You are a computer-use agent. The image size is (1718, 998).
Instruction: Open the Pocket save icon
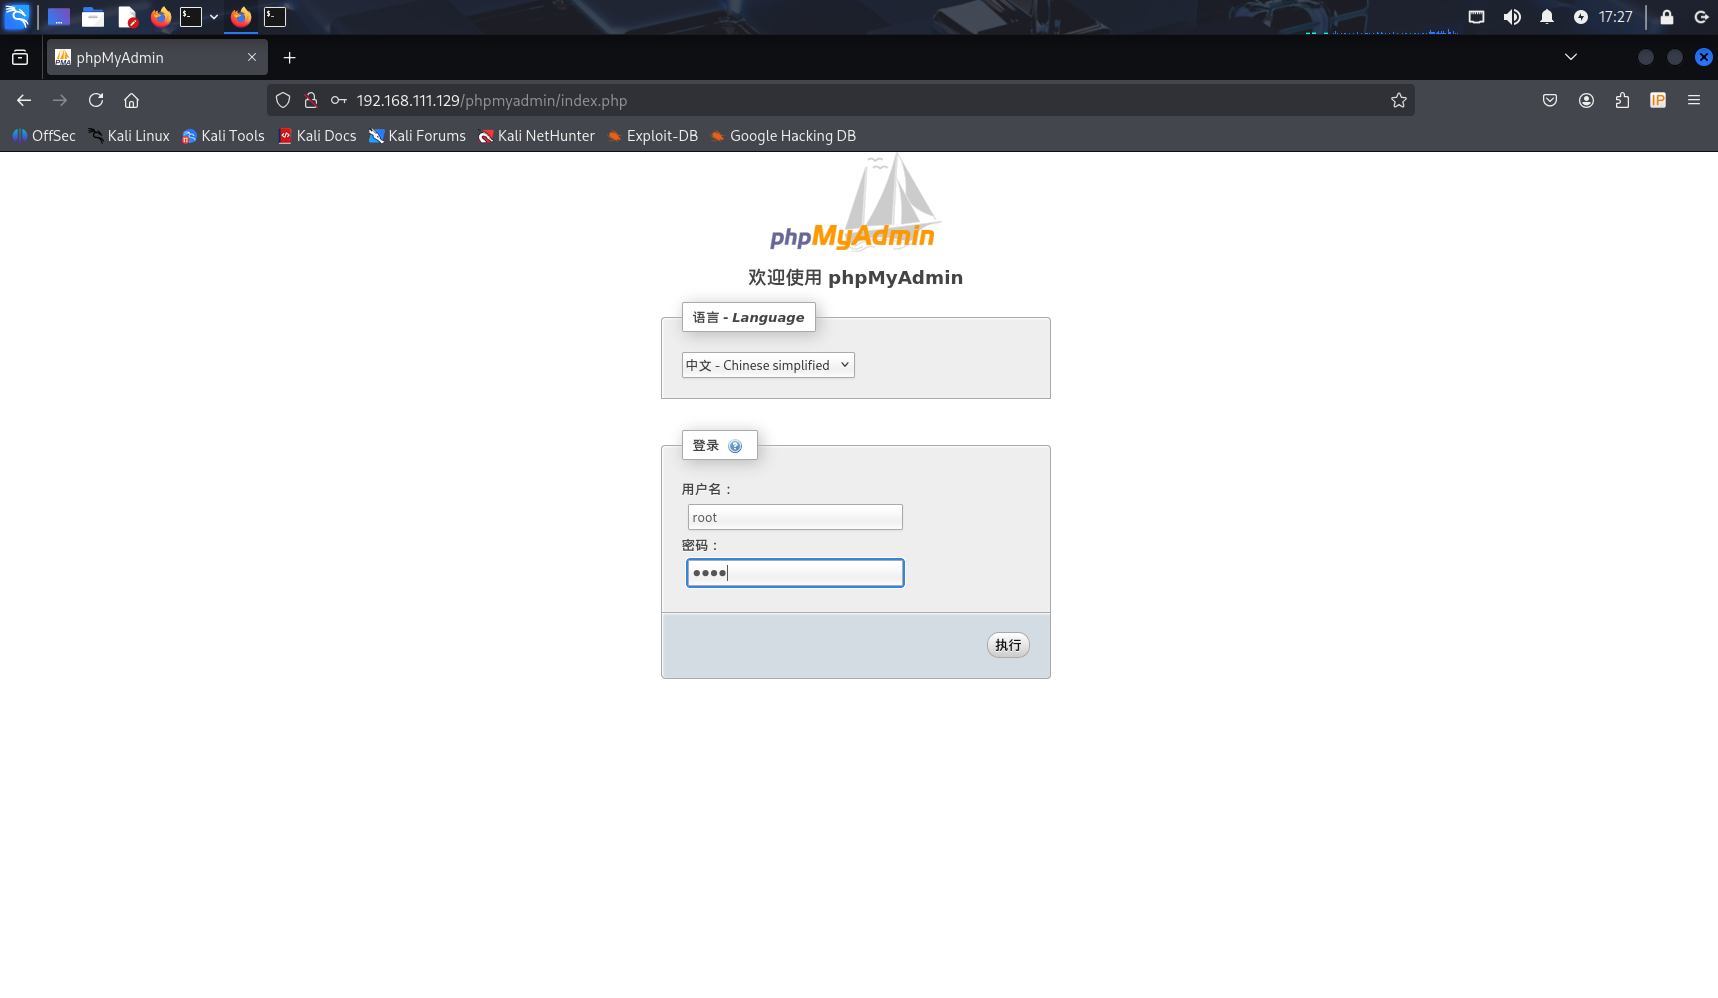click(x=1550, y=100)
